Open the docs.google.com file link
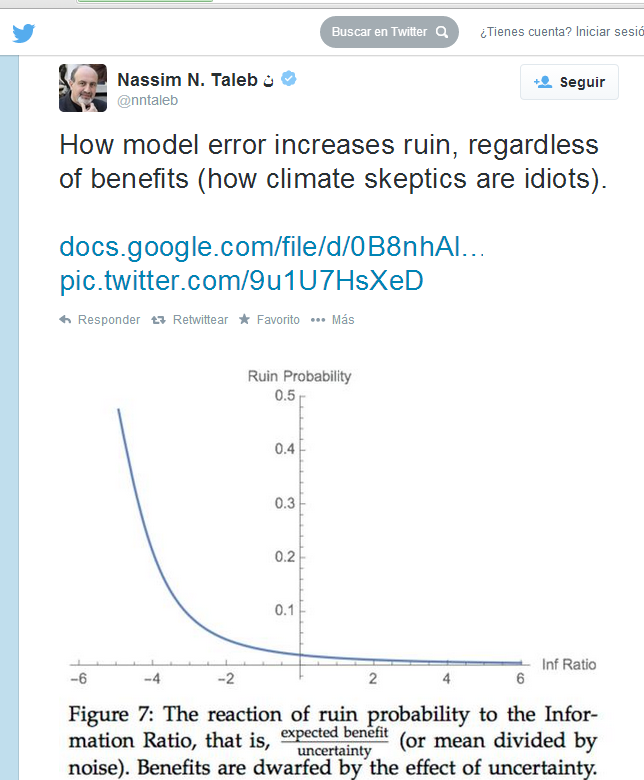Image resolution: width=644 pixels, height=780 pixels. tap(272, 246)
